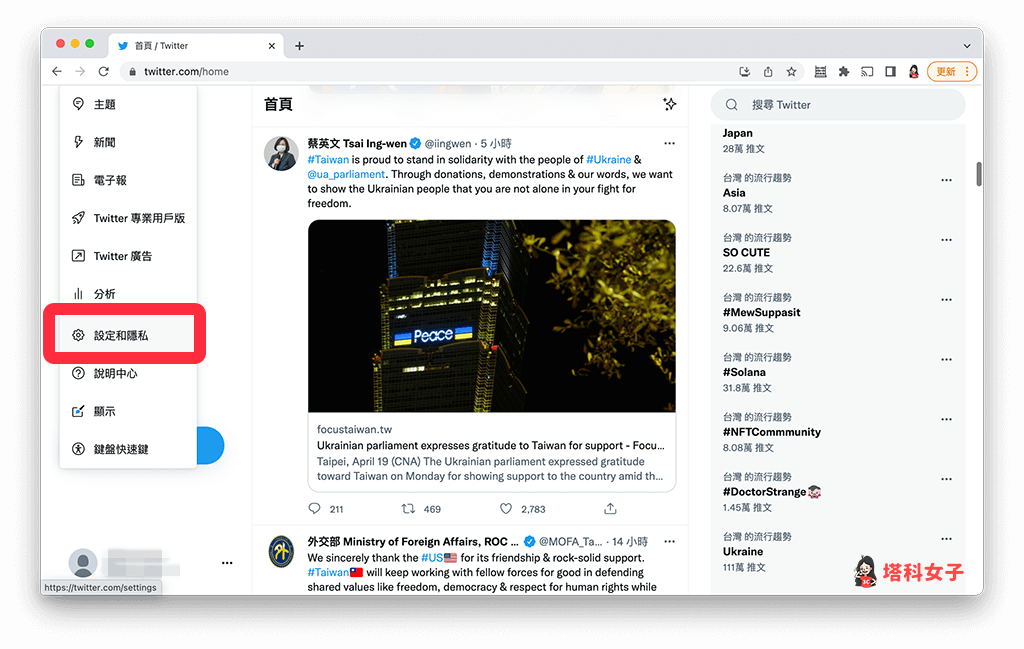Open a new tab with plus button
Viewport: 1024px width, 649px height.
[x=299, y=46]
